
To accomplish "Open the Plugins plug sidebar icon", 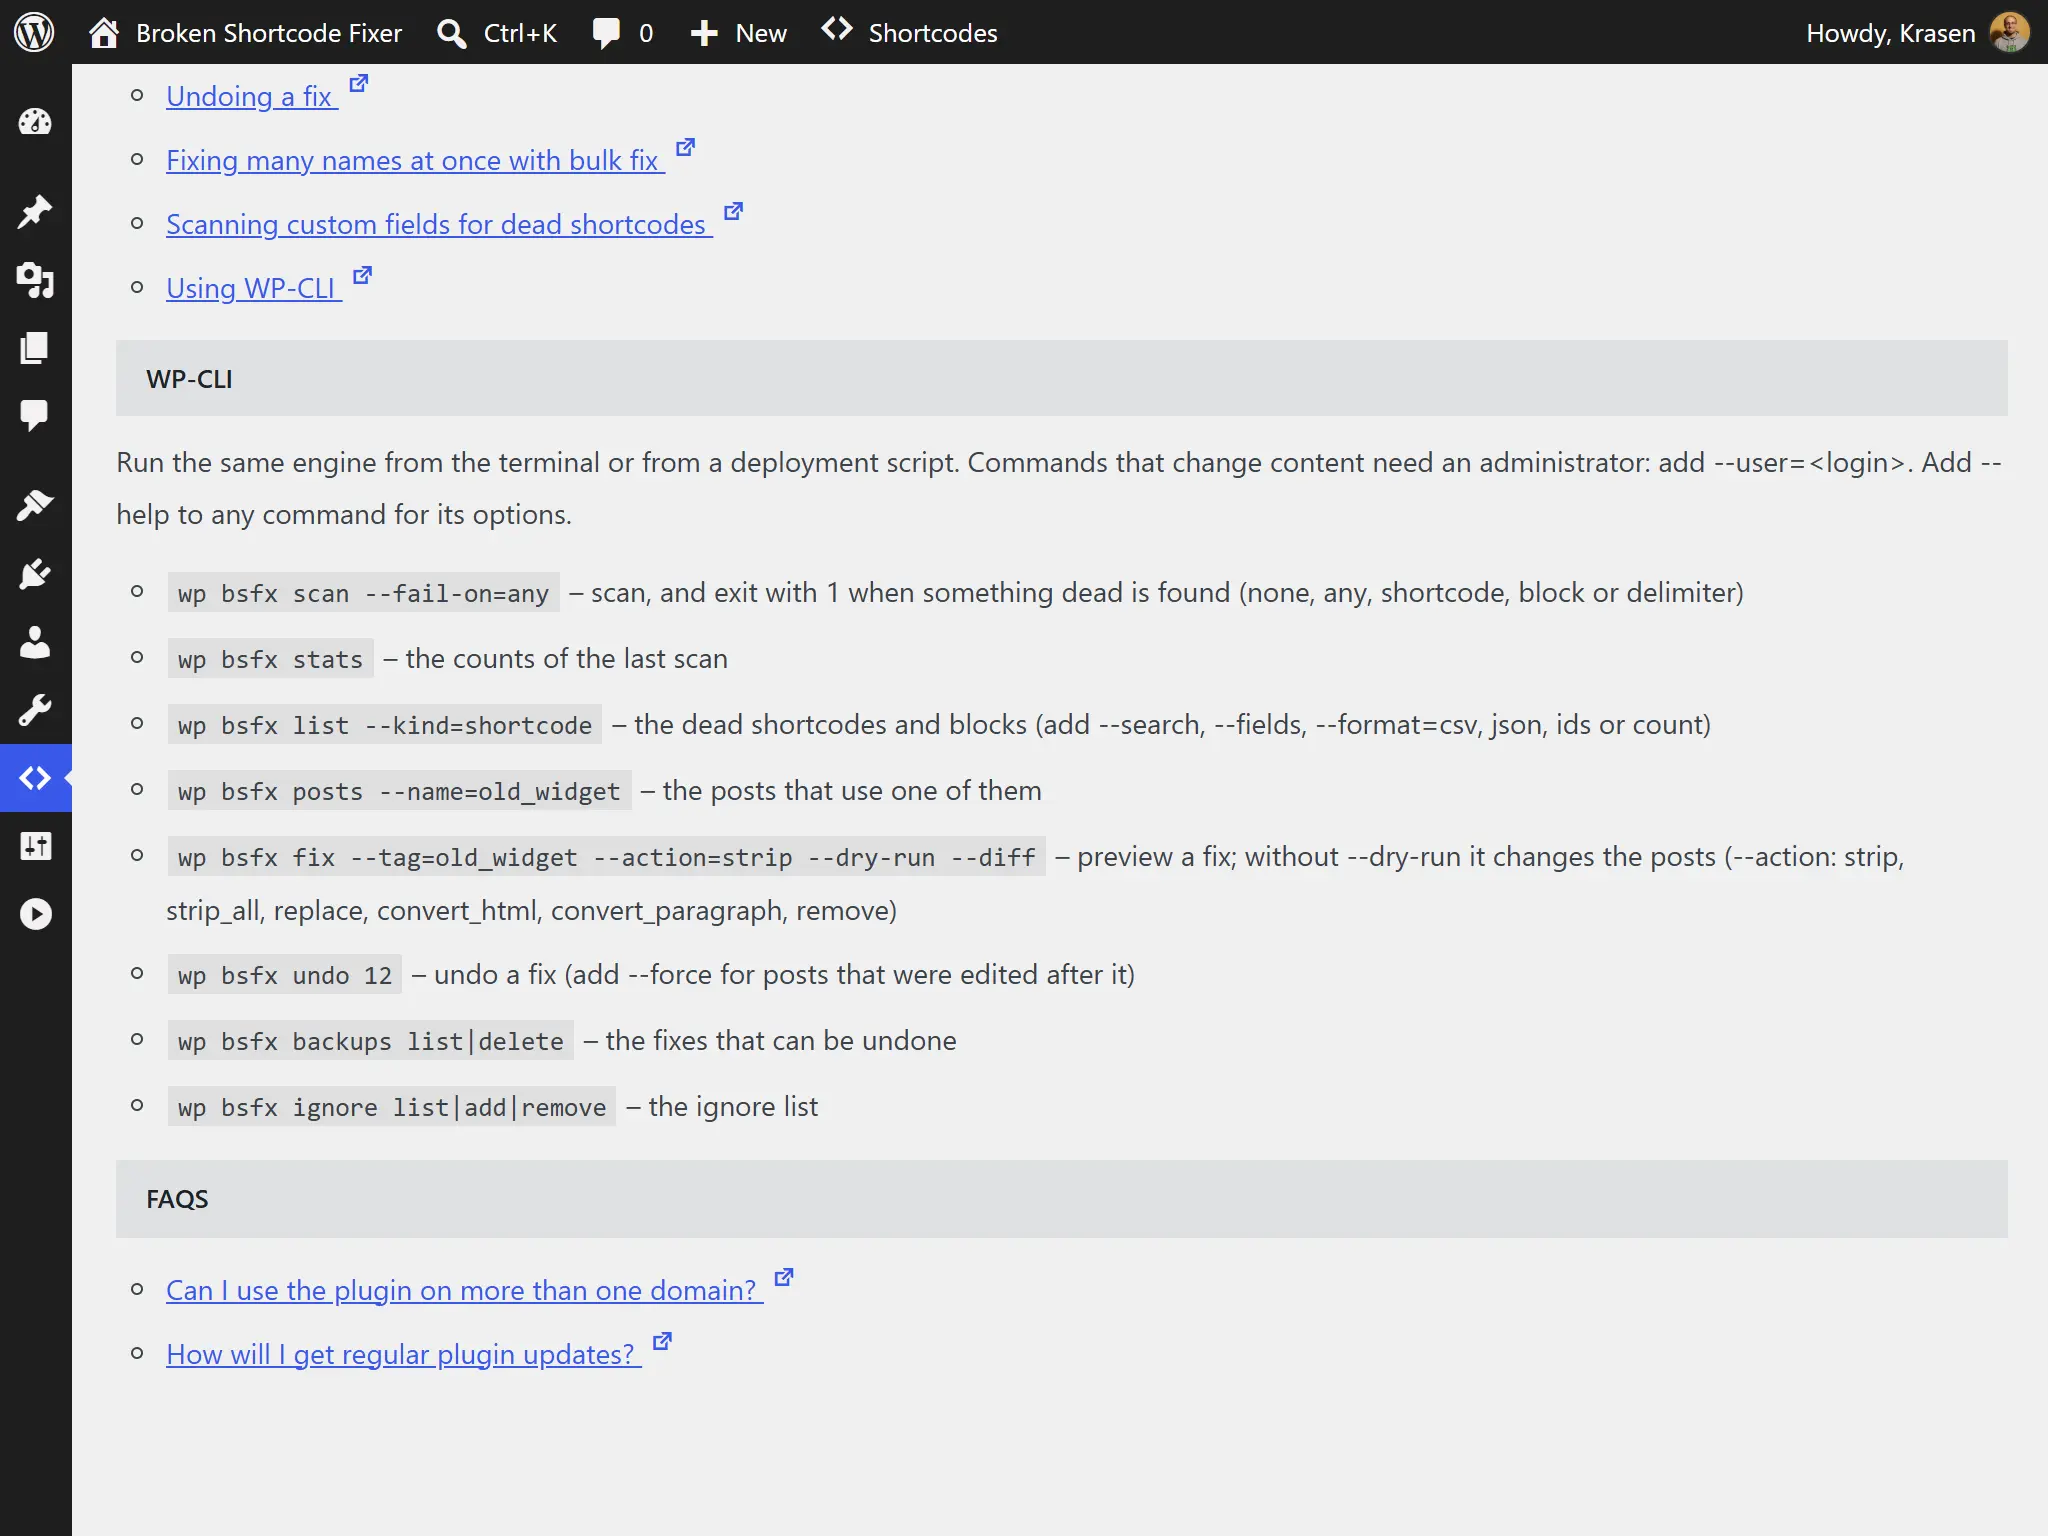I will (35, 574).
